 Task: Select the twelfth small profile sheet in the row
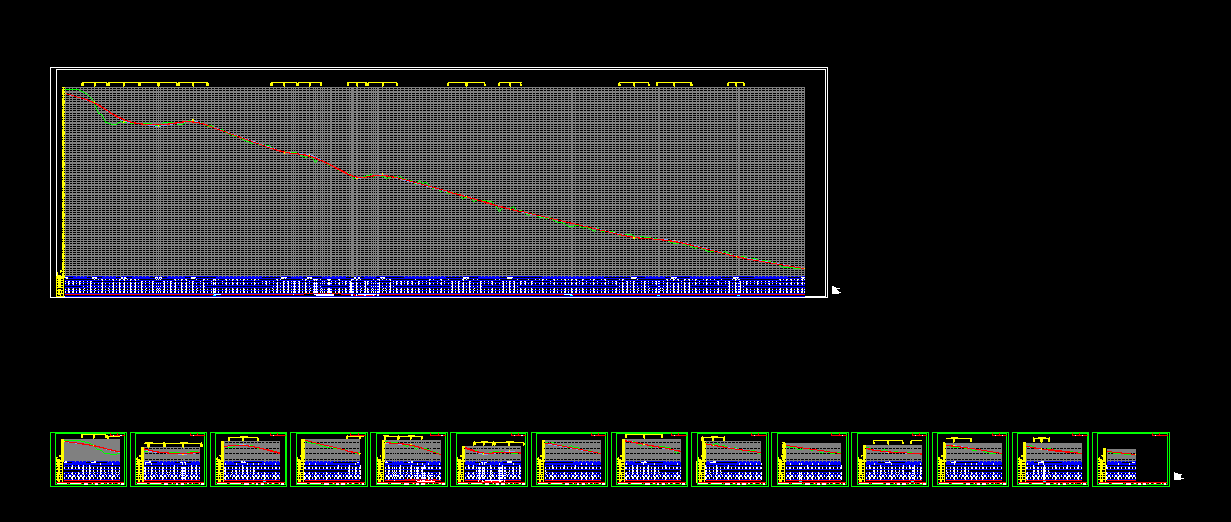(971, 460)
